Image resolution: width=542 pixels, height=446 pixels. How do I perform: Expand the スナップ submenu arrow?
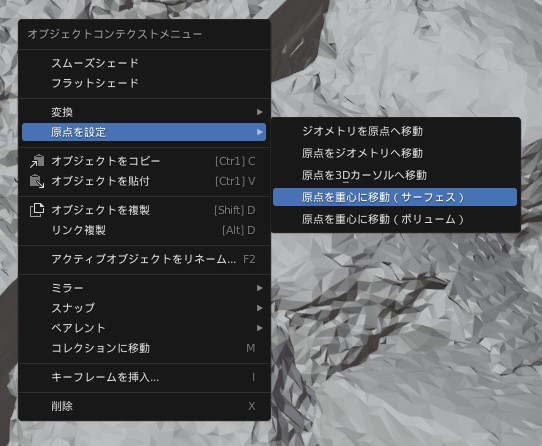(260, 308)
